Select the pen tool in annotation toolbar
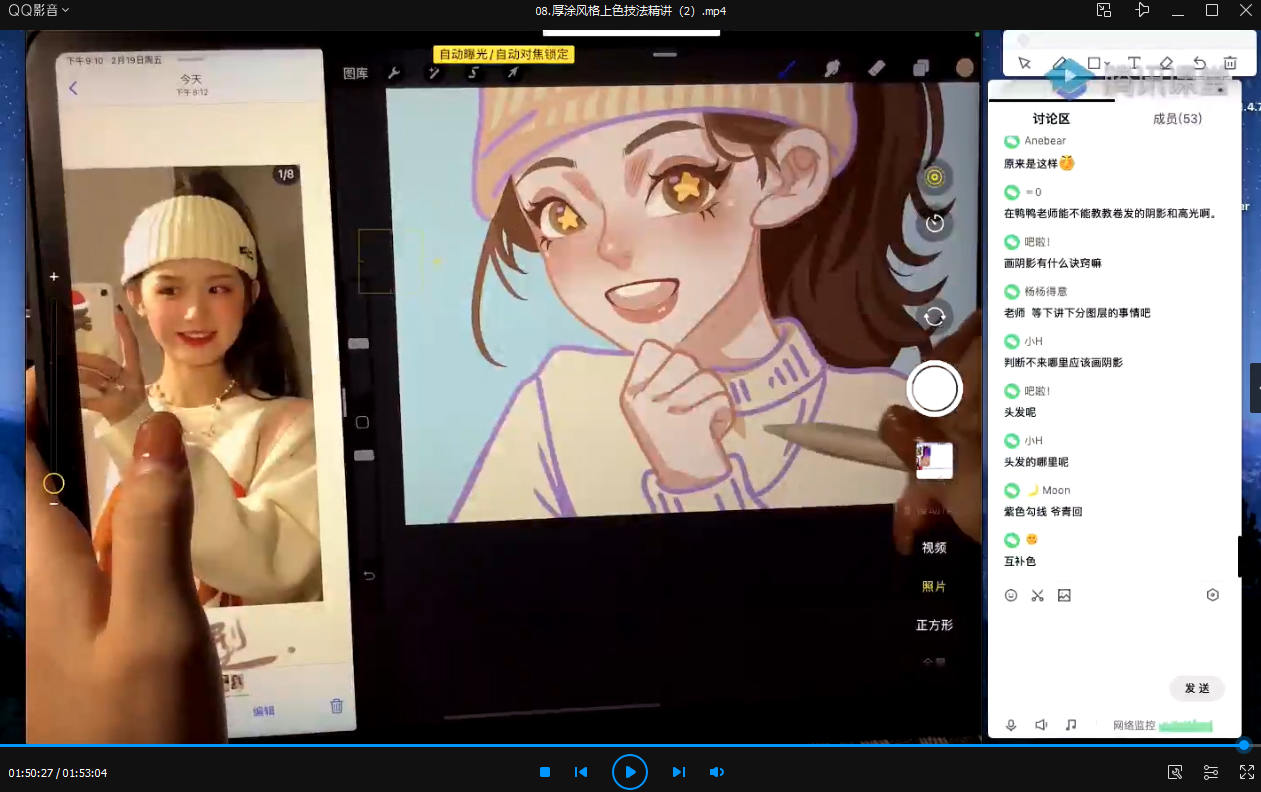 click(1060, 63)
